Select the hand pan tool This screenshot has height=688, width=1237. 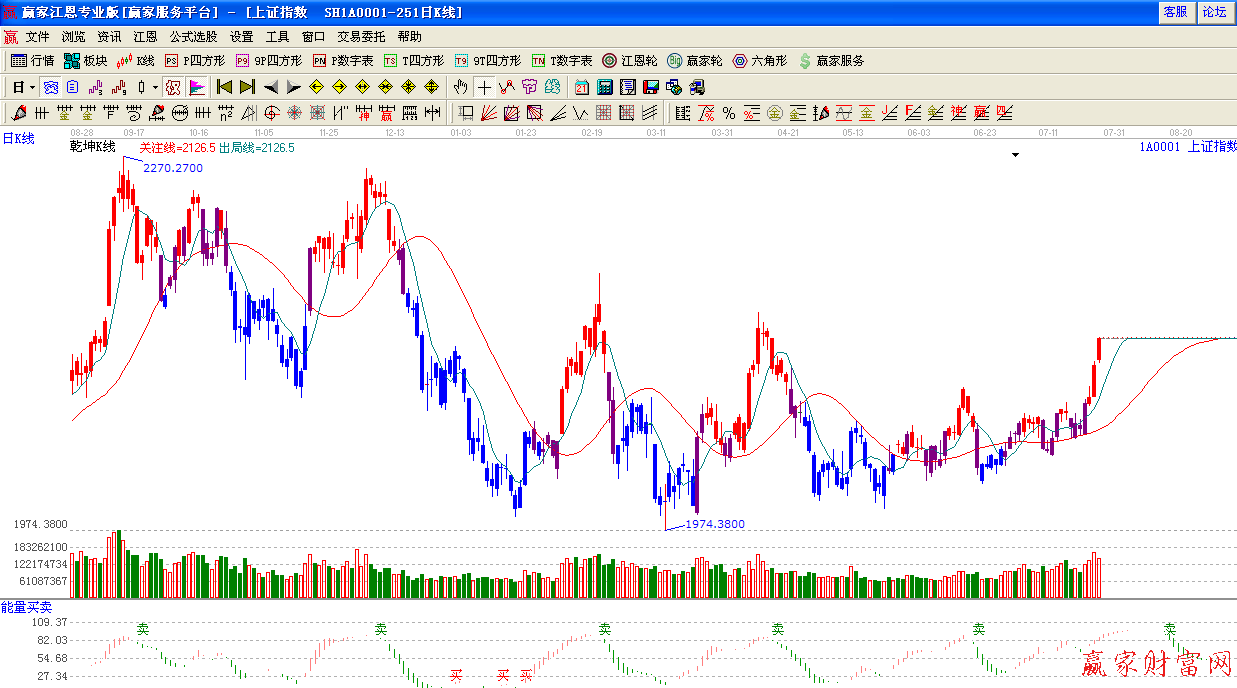[460, 87]
